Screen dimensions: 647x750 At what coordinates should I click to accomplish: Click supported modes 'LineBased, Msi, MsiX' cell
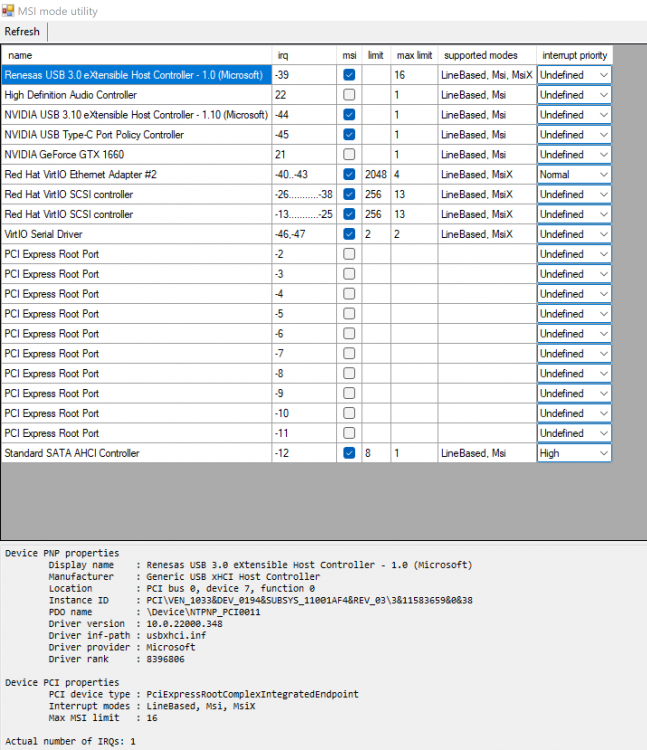click(x=487, y=75)
